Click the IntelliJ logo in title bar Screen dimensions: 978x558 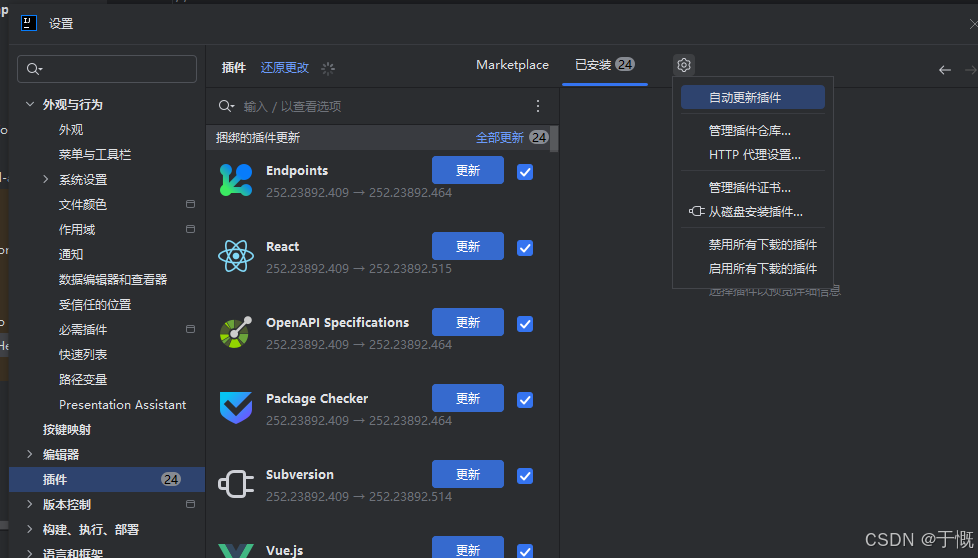click(29, 24)
